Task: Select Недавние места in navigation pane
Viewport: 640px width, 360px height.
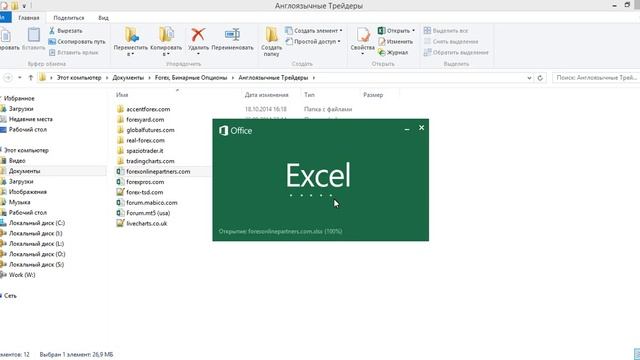Action: point(31,119)
